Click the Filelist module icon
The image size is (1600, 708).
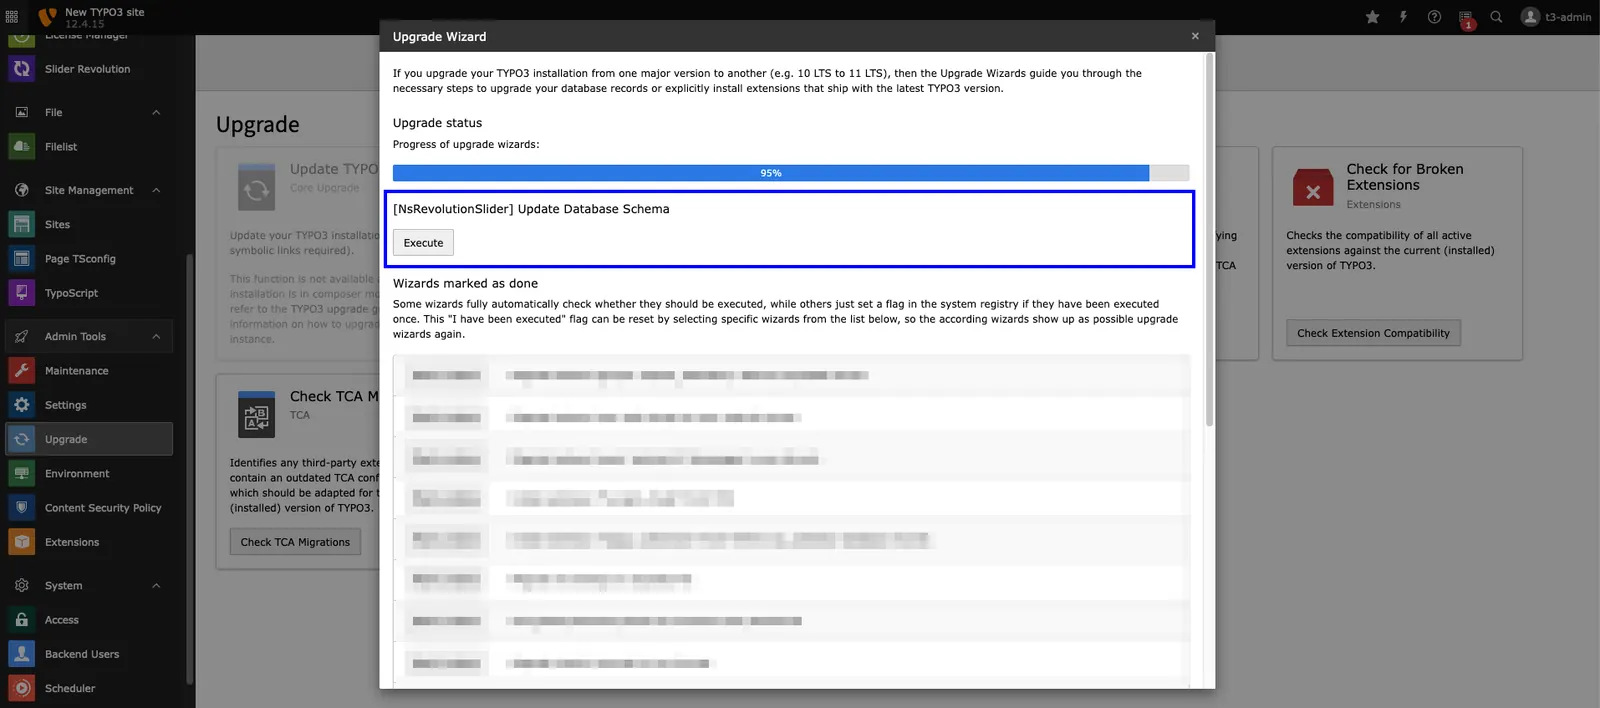22,147
